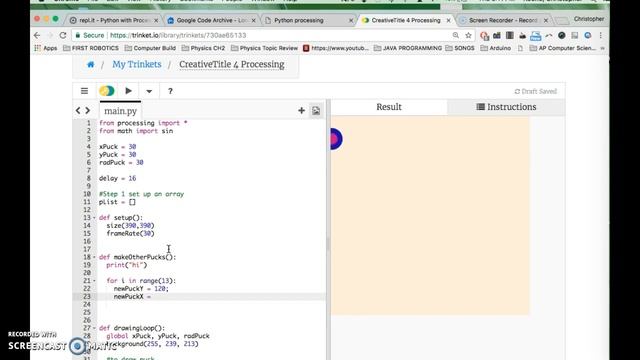Click the browser forward button

(50, 36)
